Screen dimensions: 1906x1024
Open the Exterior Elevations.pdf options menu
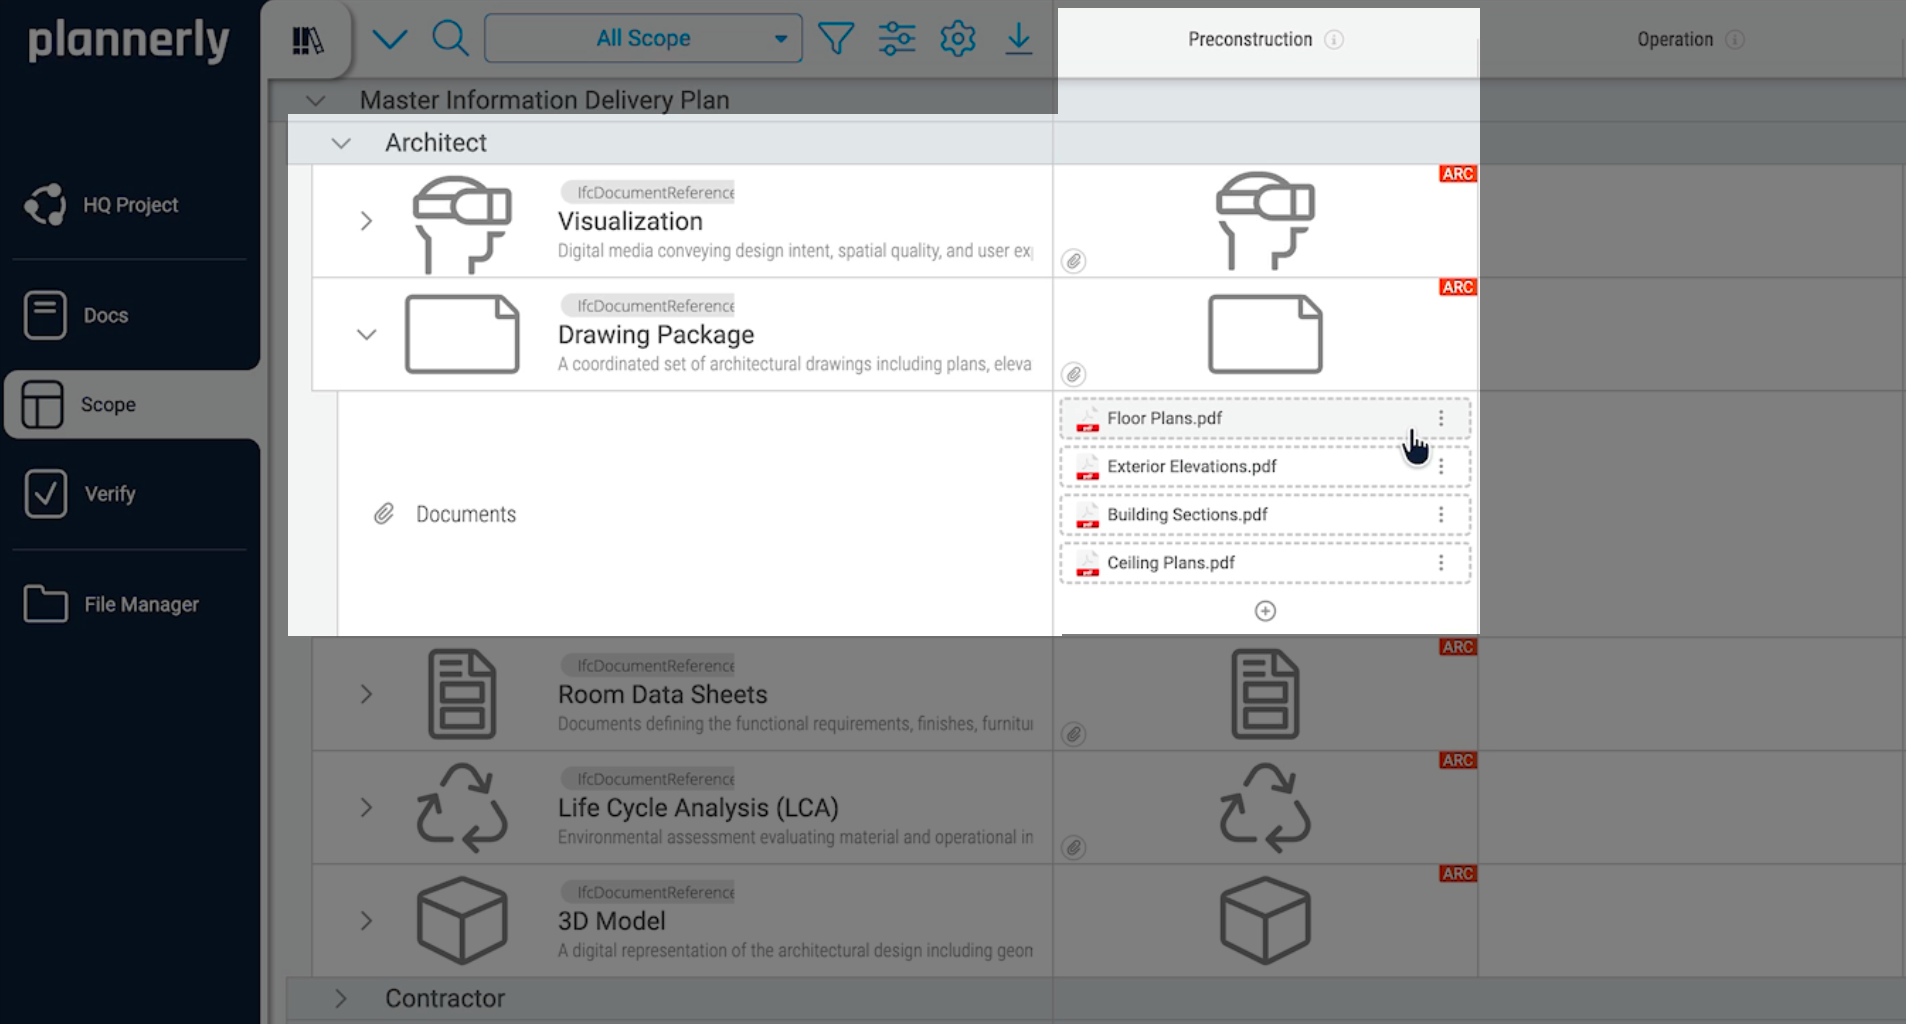click(1441, 466)
